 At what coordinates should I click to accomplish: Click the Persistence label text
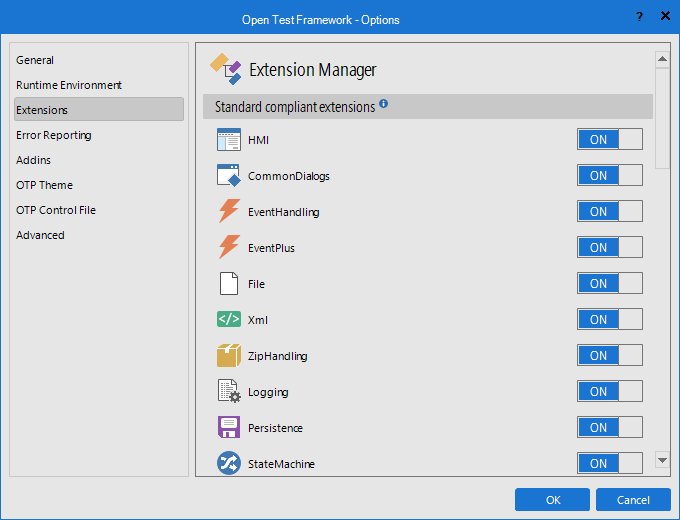pos(275,428)
